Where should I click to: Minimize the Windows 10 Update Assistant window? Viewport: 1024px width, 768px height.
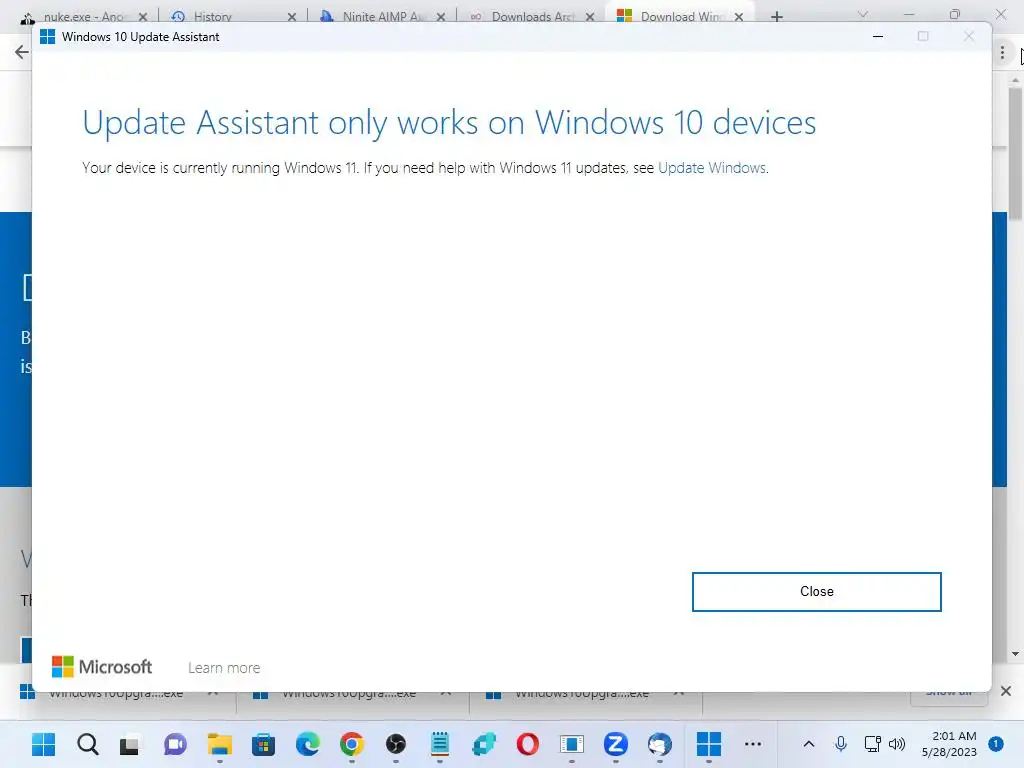[878, 37]
